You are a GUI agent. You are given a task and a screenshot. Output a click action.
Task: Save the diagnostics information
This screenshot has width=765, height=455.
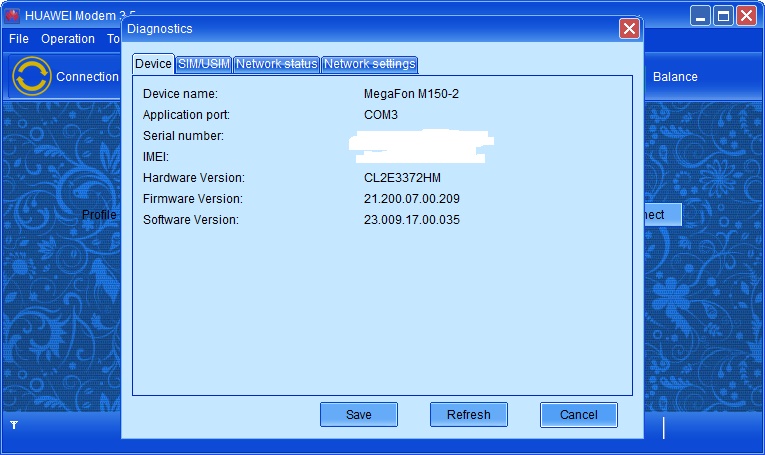[359, 415]
